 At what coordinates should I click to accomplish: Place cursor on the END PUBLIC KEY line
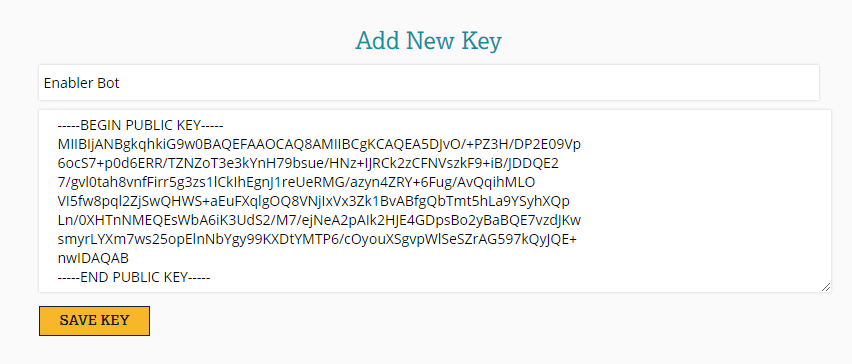point(134,277)
